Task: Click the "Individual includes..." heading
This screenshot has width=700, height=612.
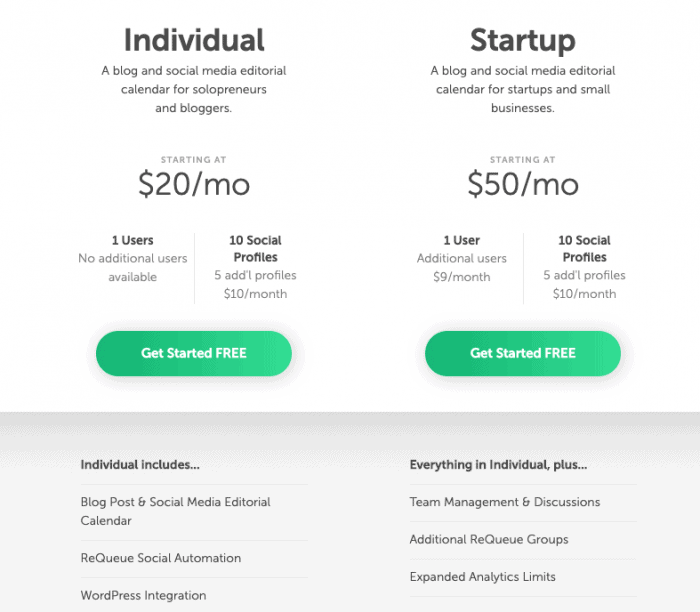Action: click(x=140, y=465)
